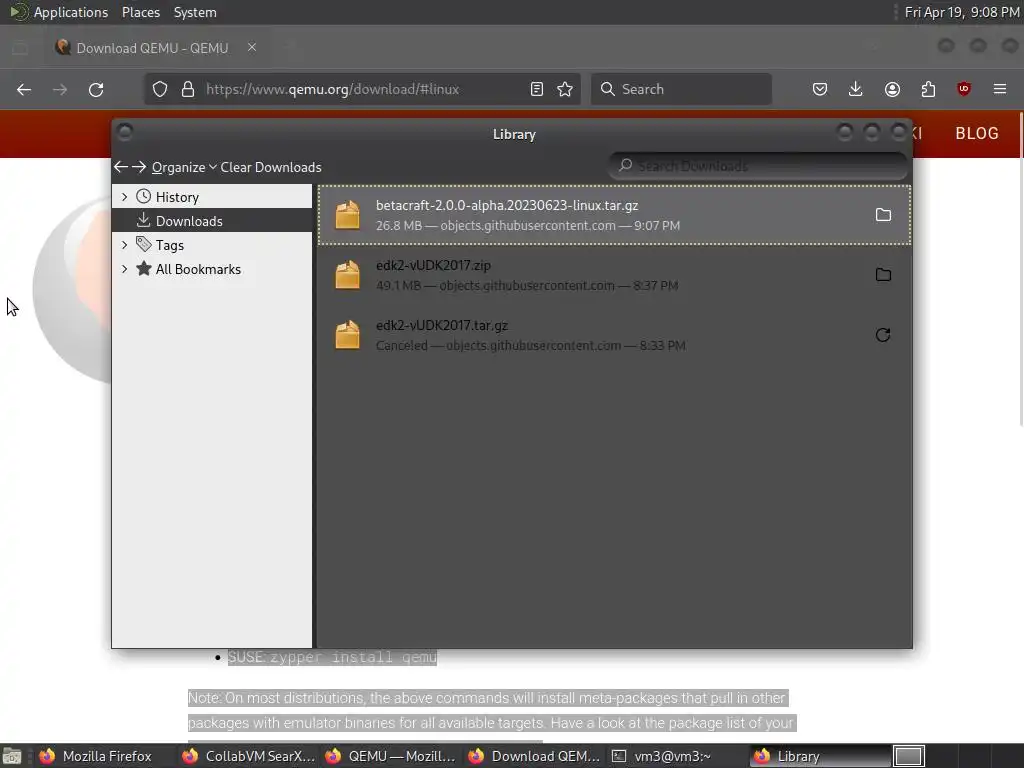Screen dimensions: 1024x768
Task: Focus the Search Downloads field
Action: (x=758, y=166)
